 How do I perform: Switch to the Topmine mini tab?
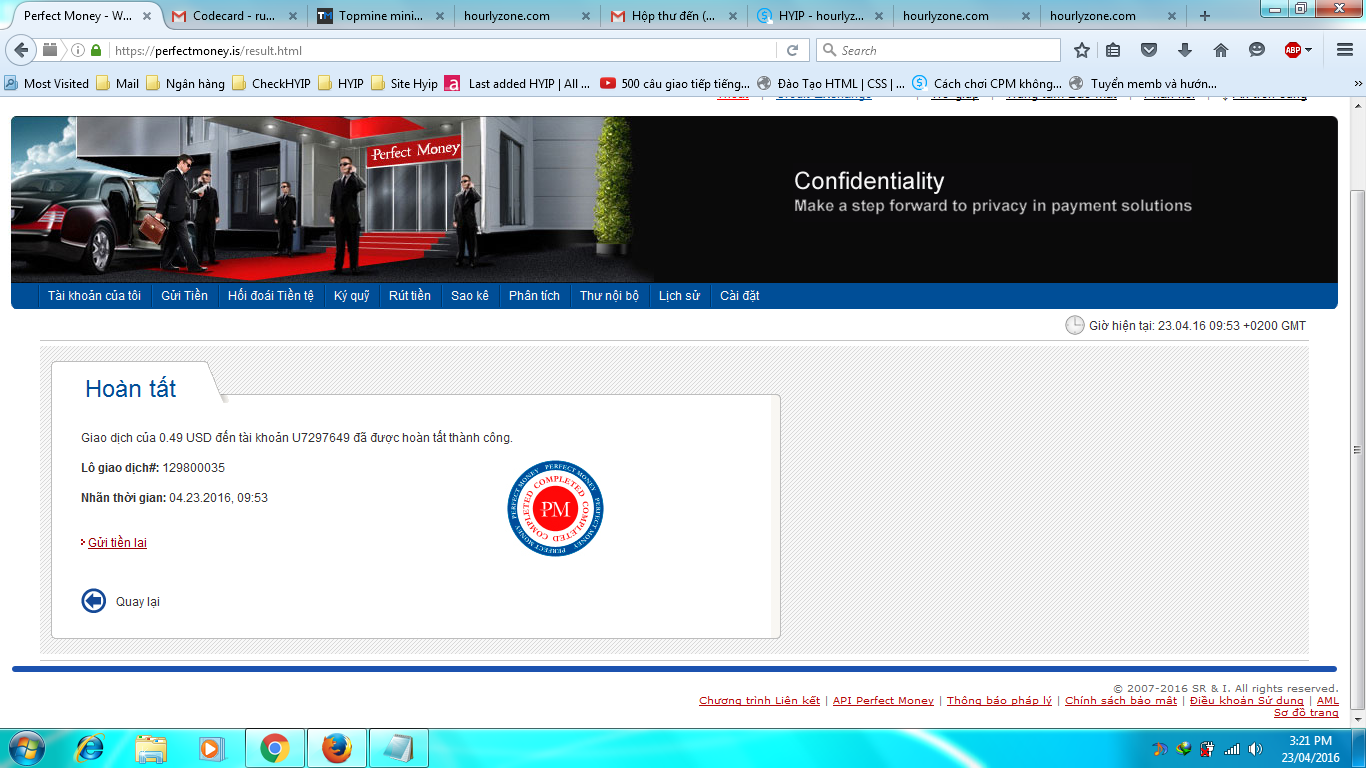378,16
